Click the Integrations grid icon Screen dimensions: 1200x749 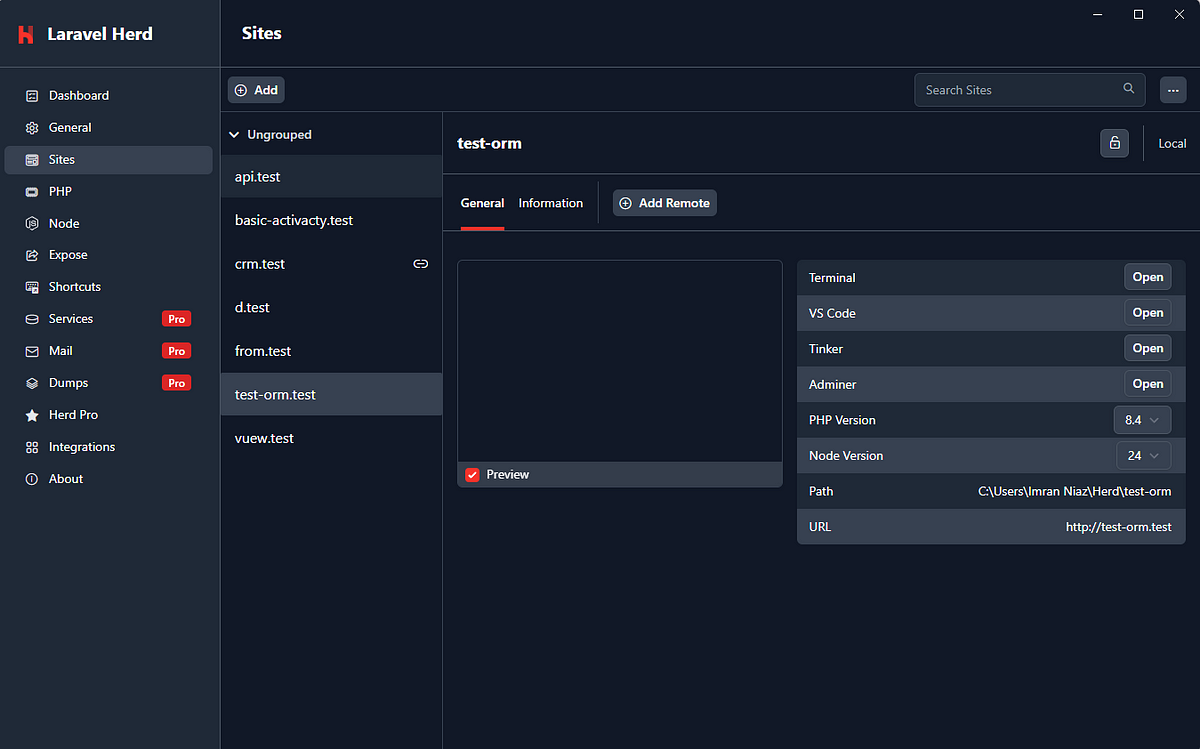click(32, 447)
